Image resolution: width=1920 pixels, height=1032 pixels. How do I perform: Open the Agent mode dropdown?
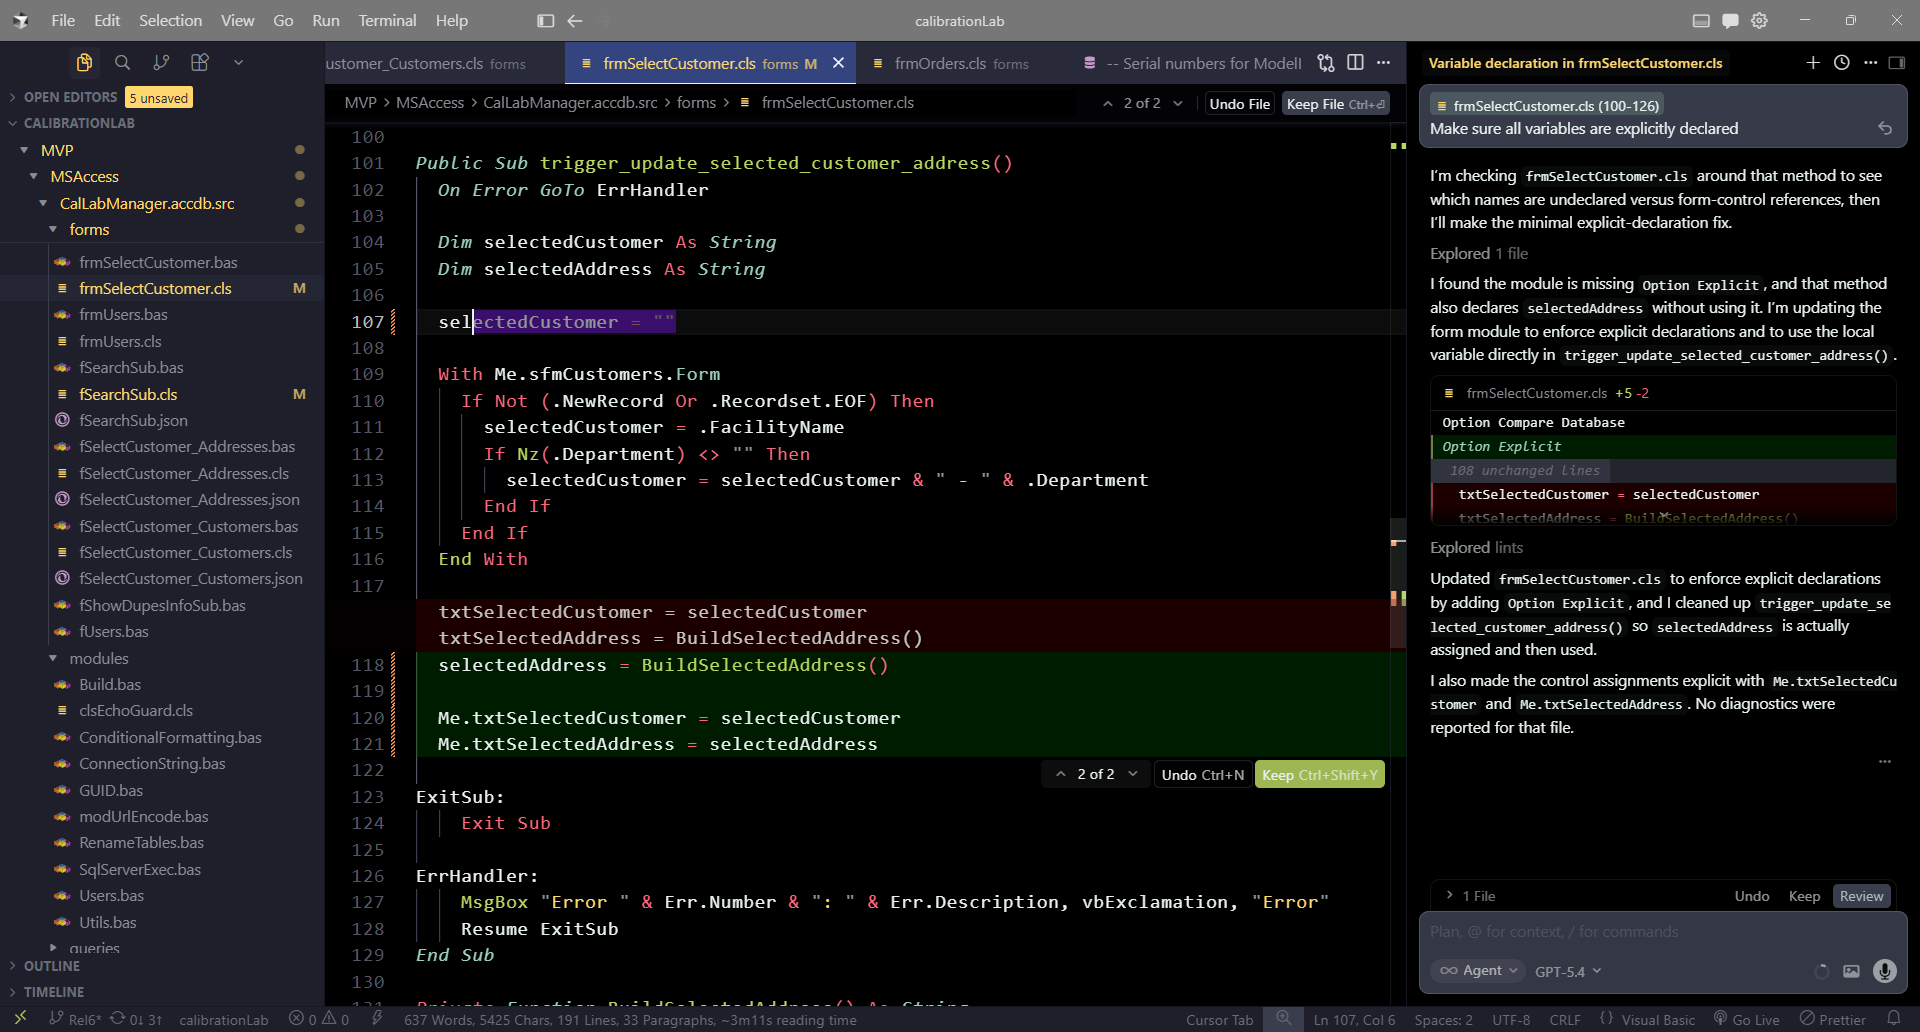point(1478,971)
